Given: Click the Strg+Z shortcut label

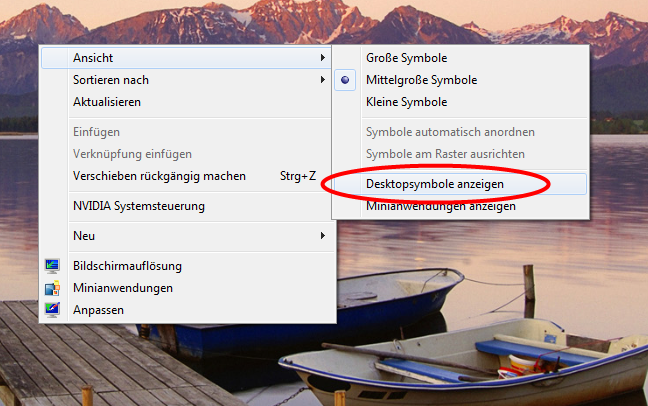Looking at the screenshot, I should click(x=298, y=176).
